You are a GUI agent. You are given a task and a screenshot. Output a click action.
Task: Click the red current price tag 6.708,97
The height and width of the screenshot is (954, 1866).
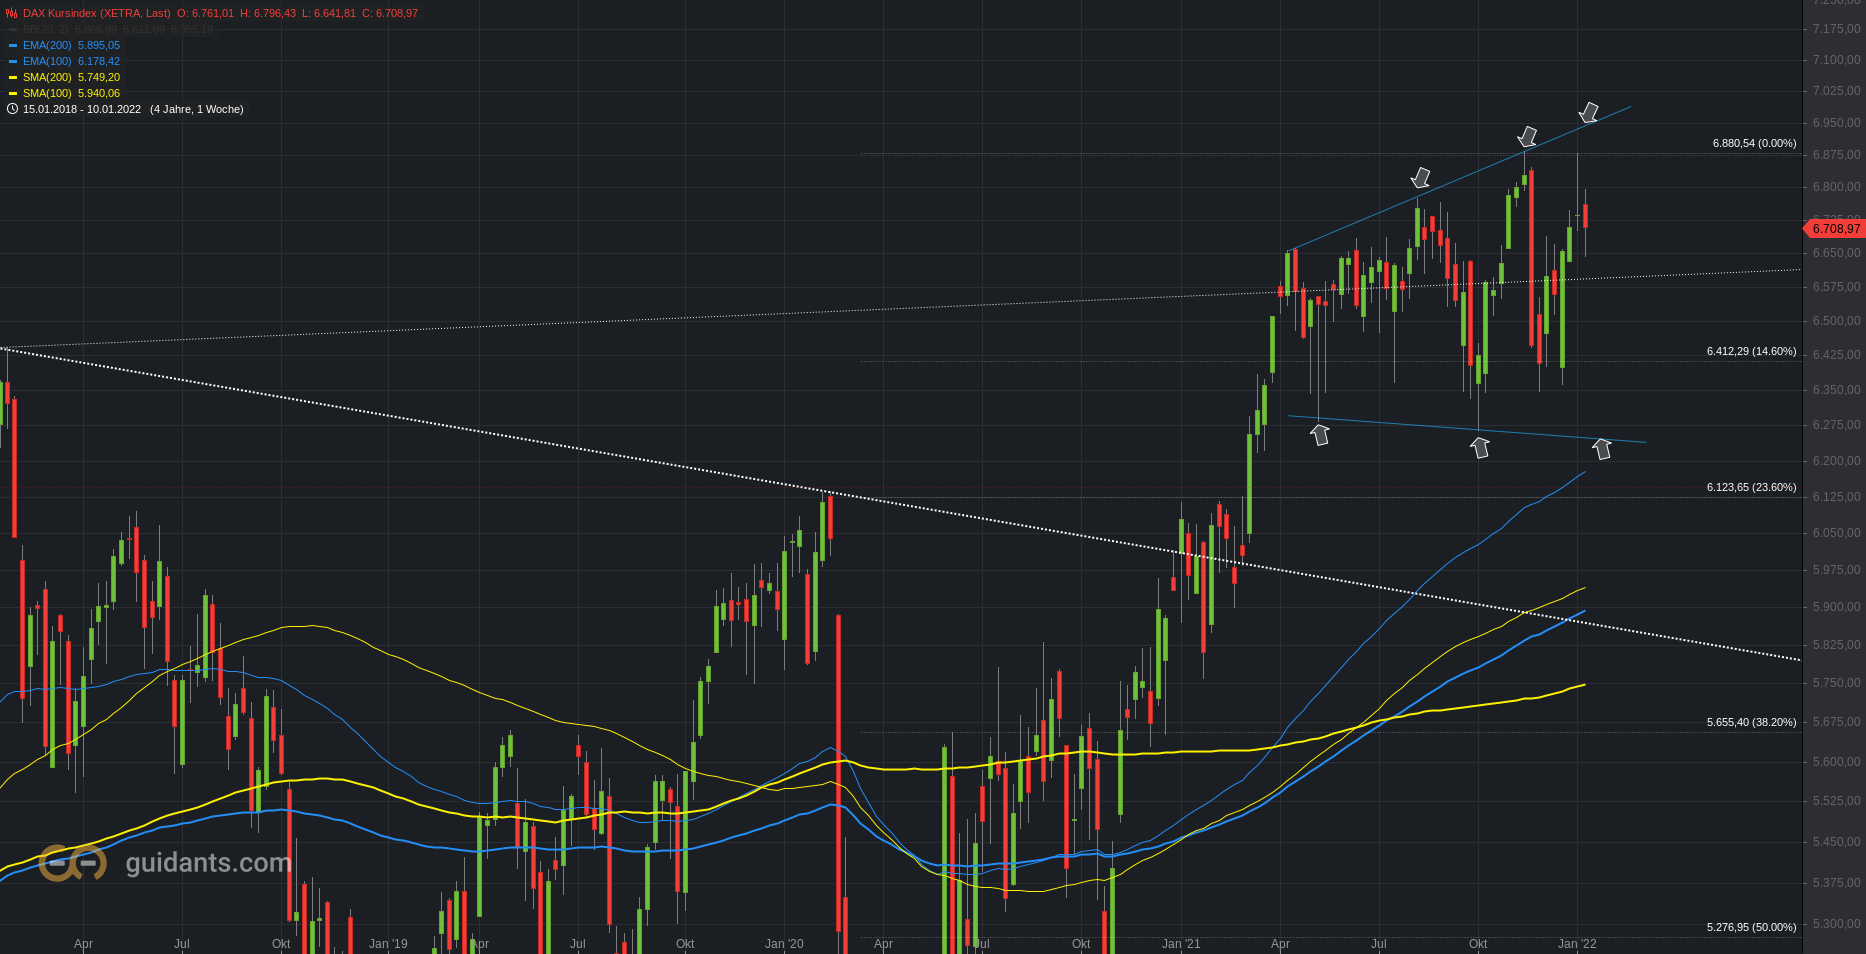(x=1835, y=229)
